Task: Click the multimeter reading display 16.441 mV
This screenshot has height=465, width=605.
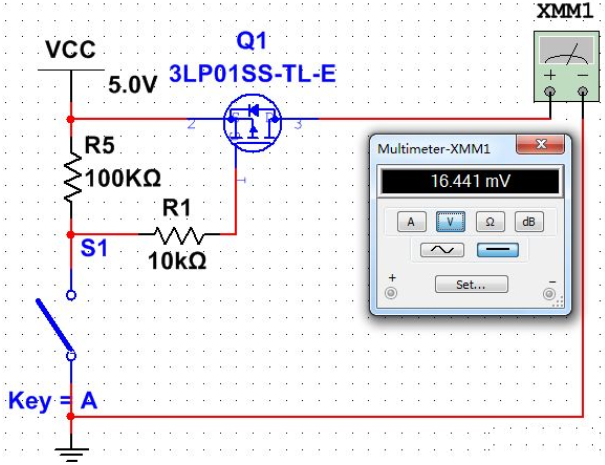Action: (468, 183)
